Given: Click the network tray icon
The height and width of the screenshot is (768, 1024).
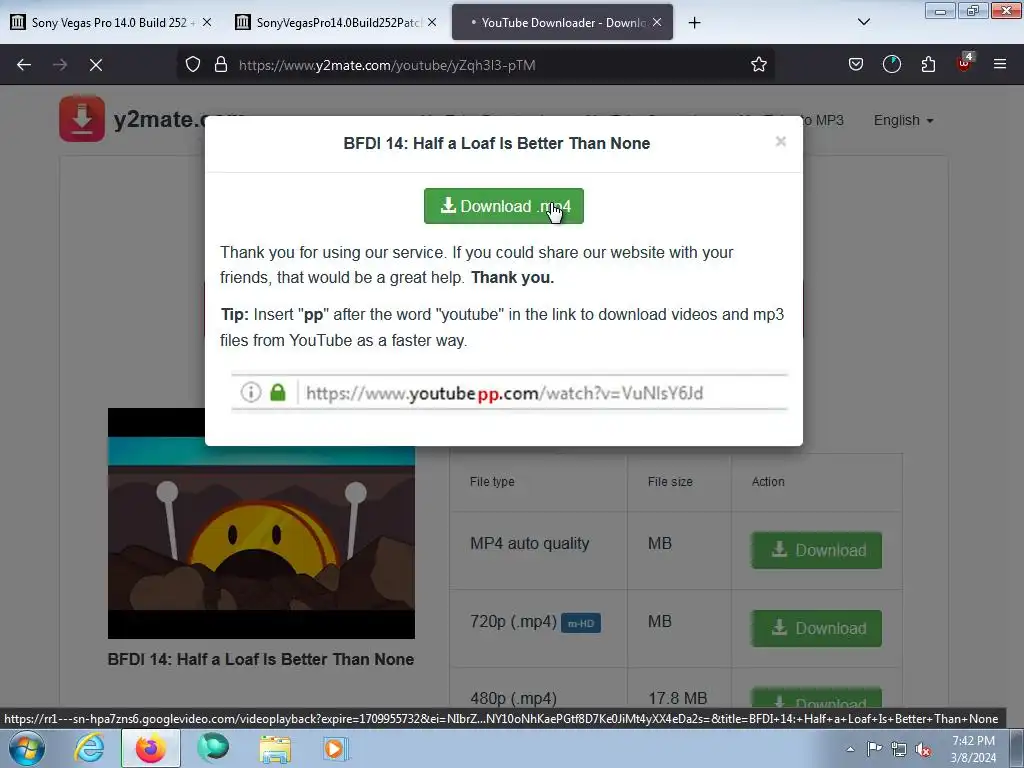Looking at the screenshot, I should [x=899, y=749].
